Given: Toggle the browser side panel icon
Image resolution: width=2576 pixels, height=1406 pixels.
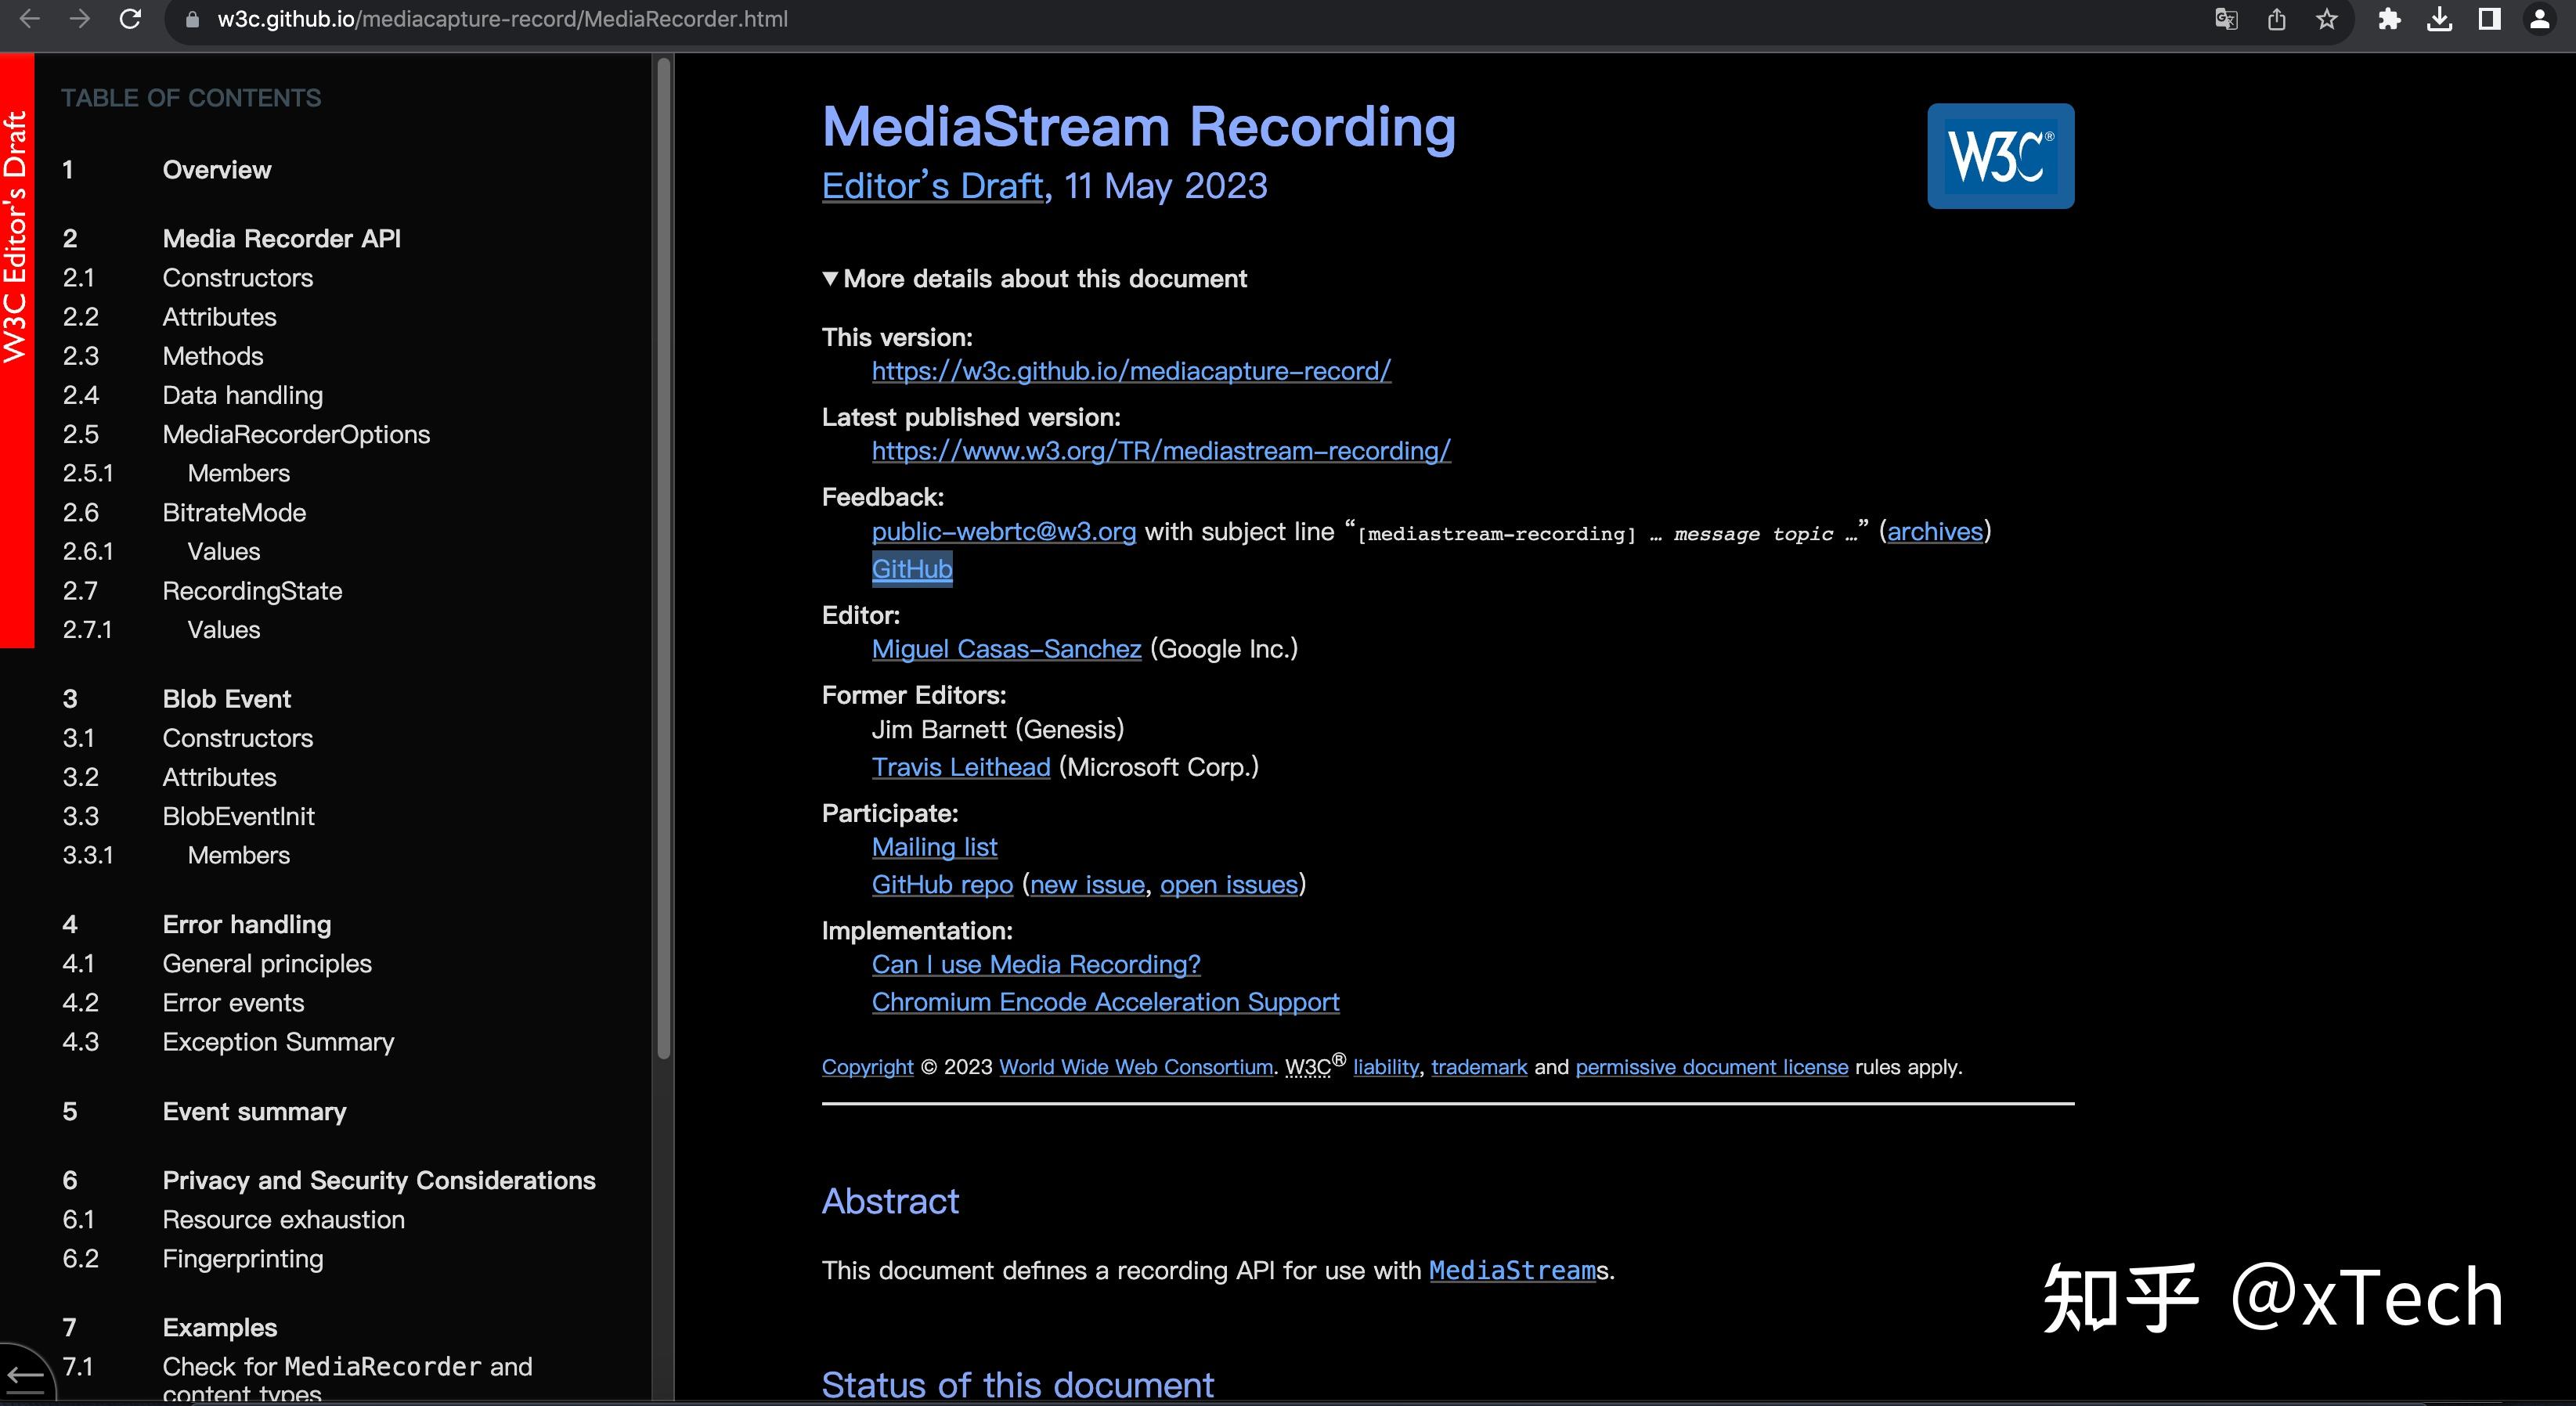Looking at the screenshot, I should 2489,19.
